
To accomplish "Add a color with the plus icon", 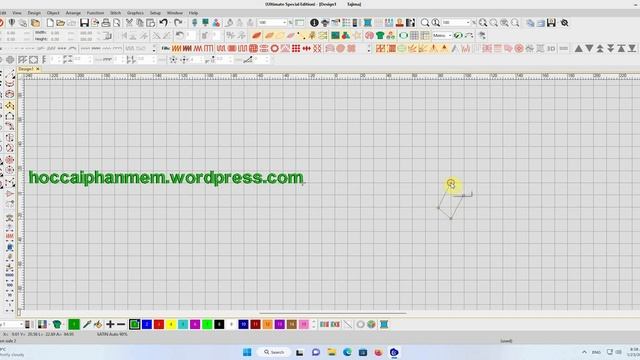I will tap(110, 324).
